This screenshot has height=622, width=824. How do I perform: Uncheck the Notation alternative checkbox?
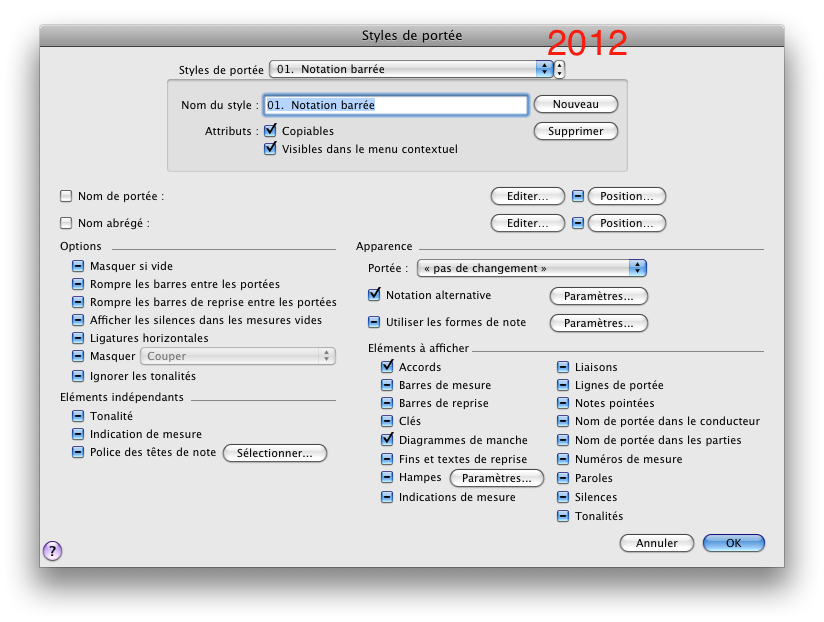pos(375,295)
